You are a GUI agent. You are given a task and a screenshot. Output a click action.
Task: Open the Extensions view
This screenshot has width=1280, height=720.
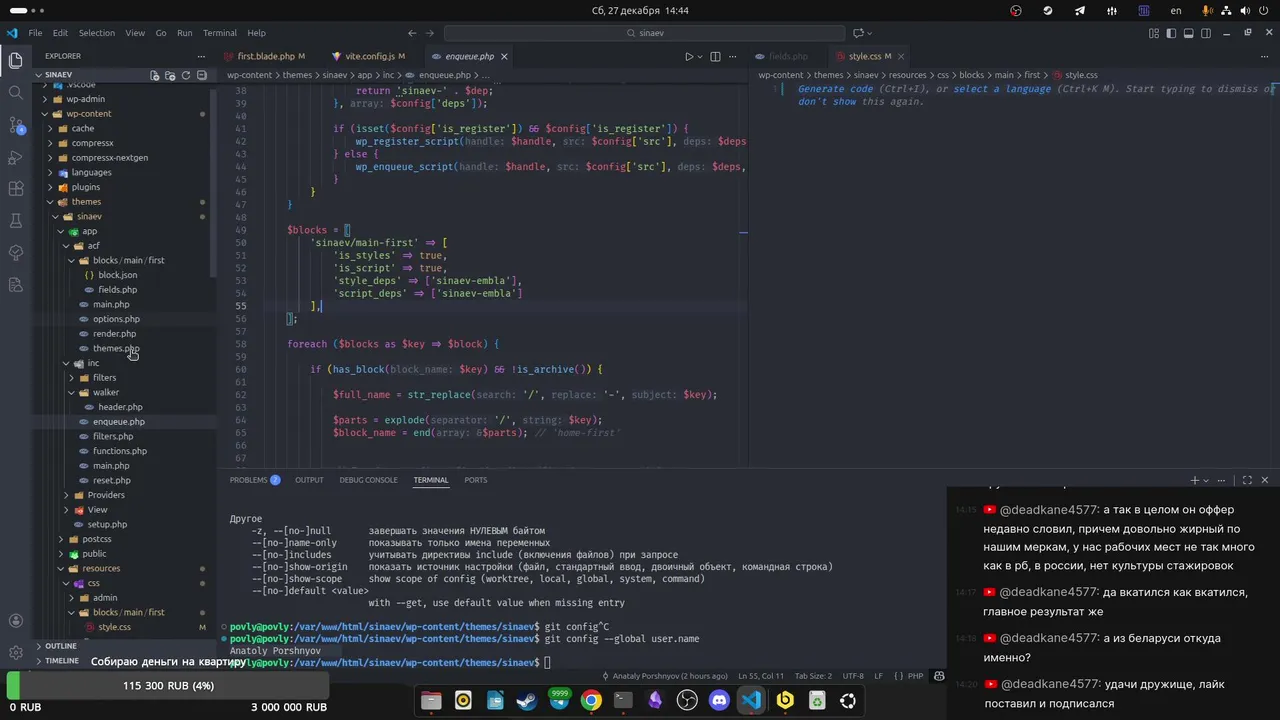(x=16, y=189)
